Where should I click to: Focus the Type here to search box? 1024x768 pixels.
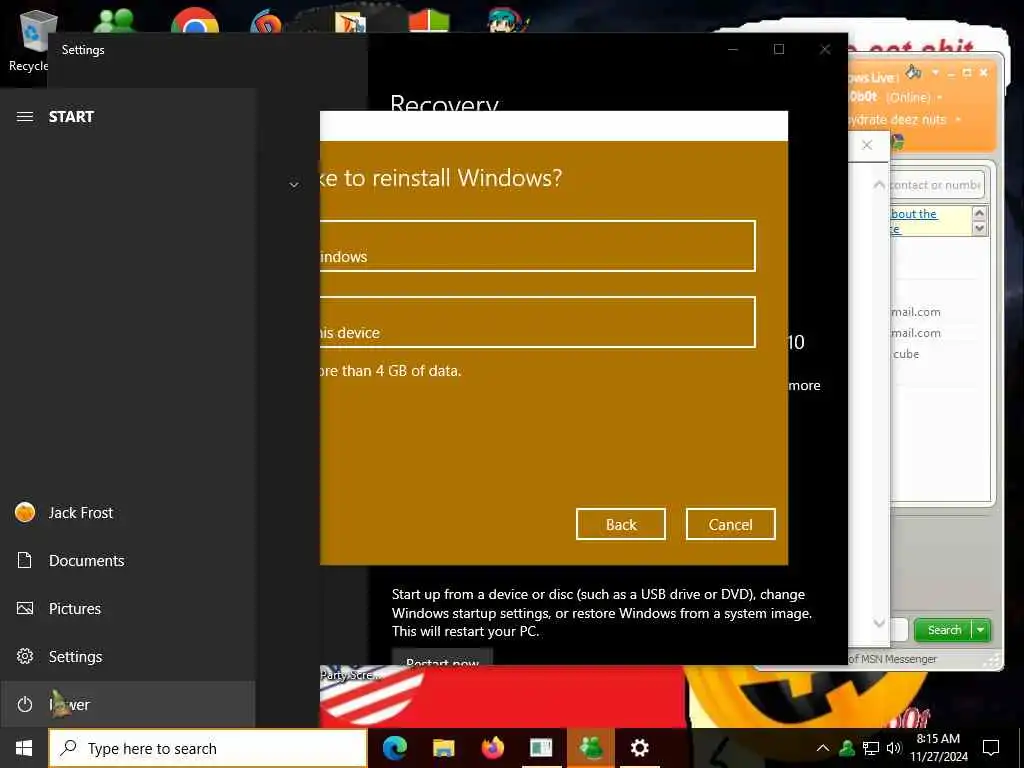pos(208,748)
